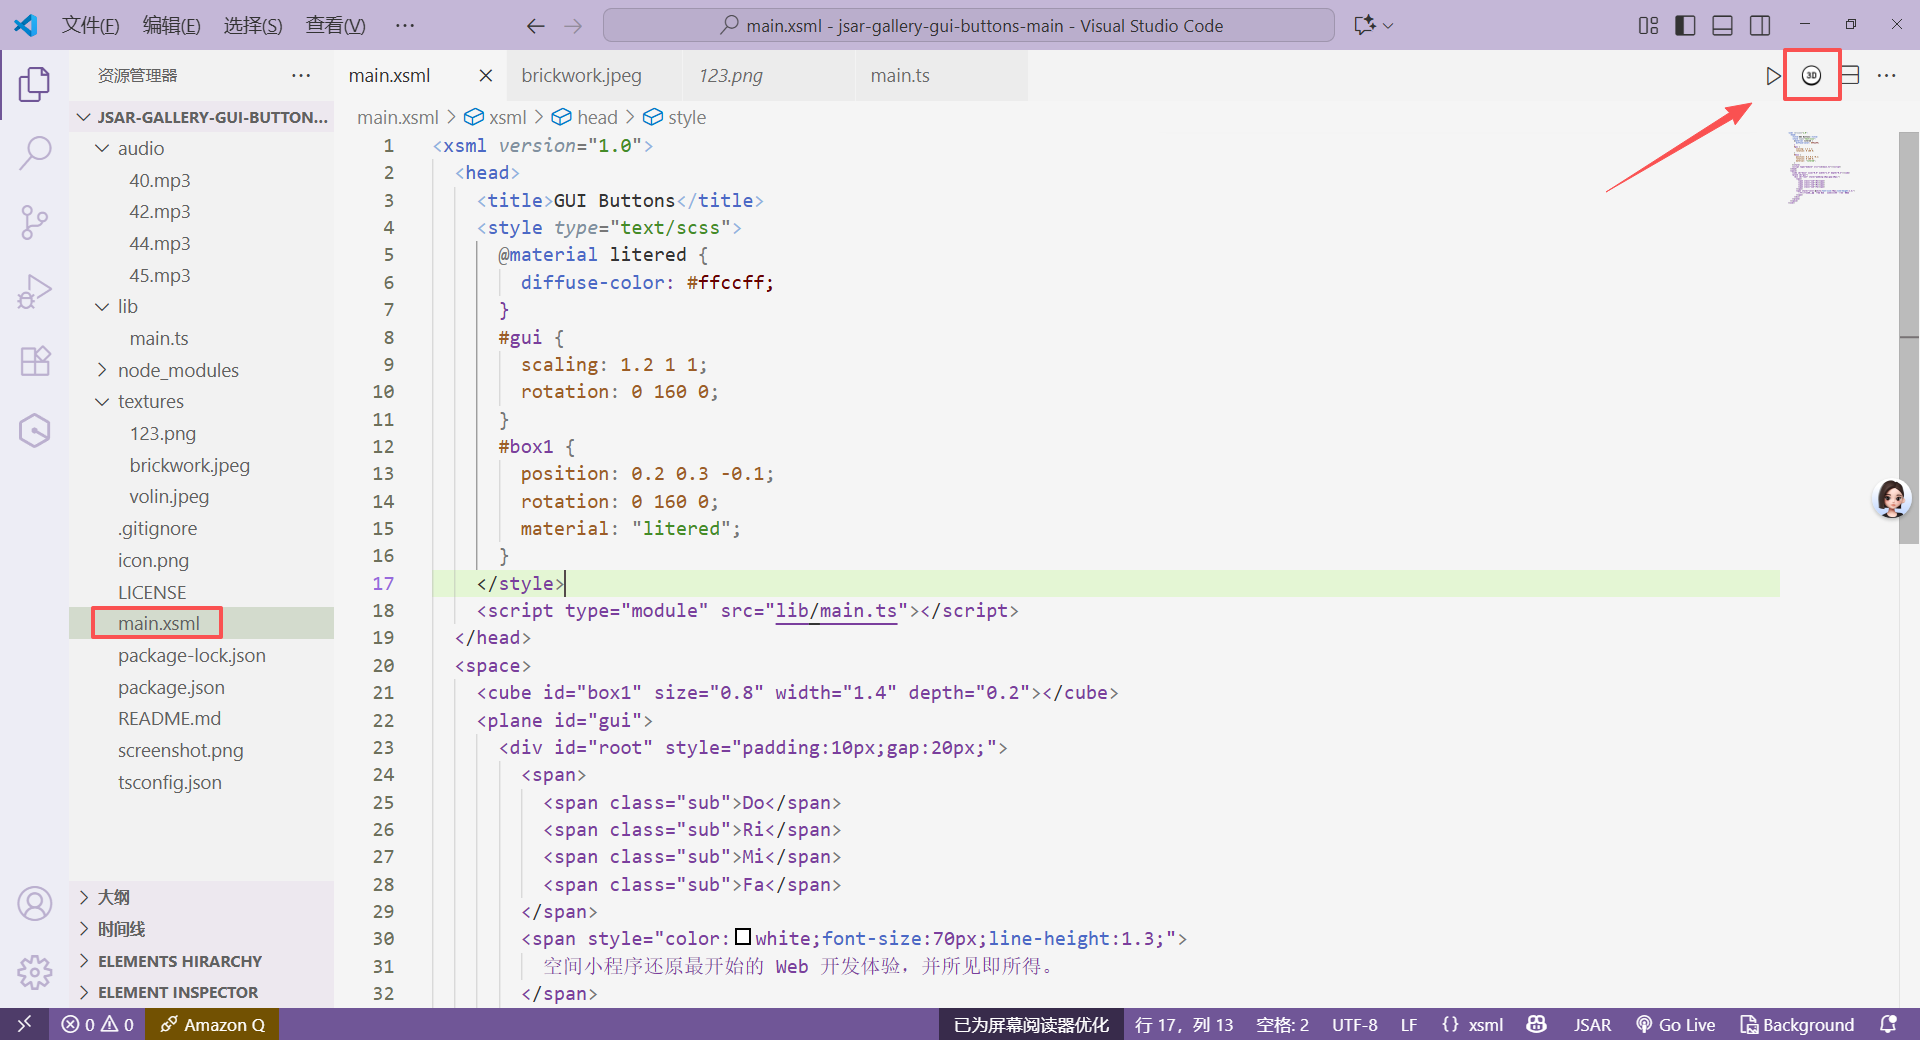Change encoding UTF-8 in status bar
This screenshot has height=1040, width=1920.
pyautogui.click(x=1354, y=1024)
